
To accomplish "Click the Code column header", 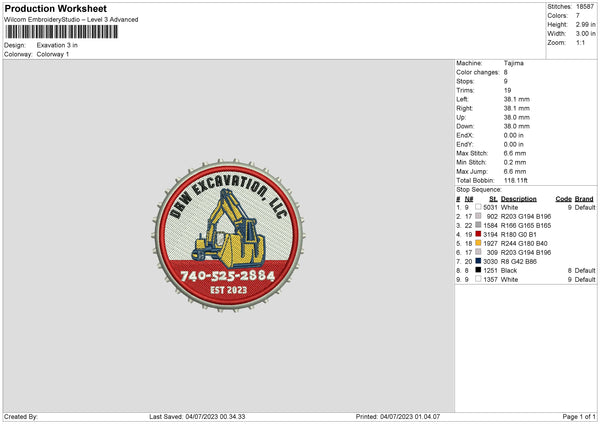I will point(563,199).
